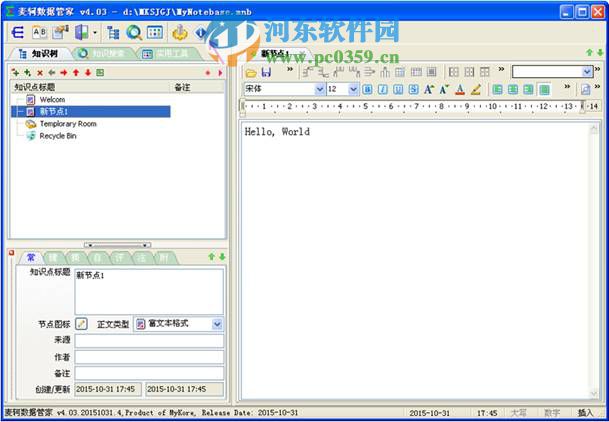
Task: Click the red right arrow tree icon
Action: click(64, 73)
